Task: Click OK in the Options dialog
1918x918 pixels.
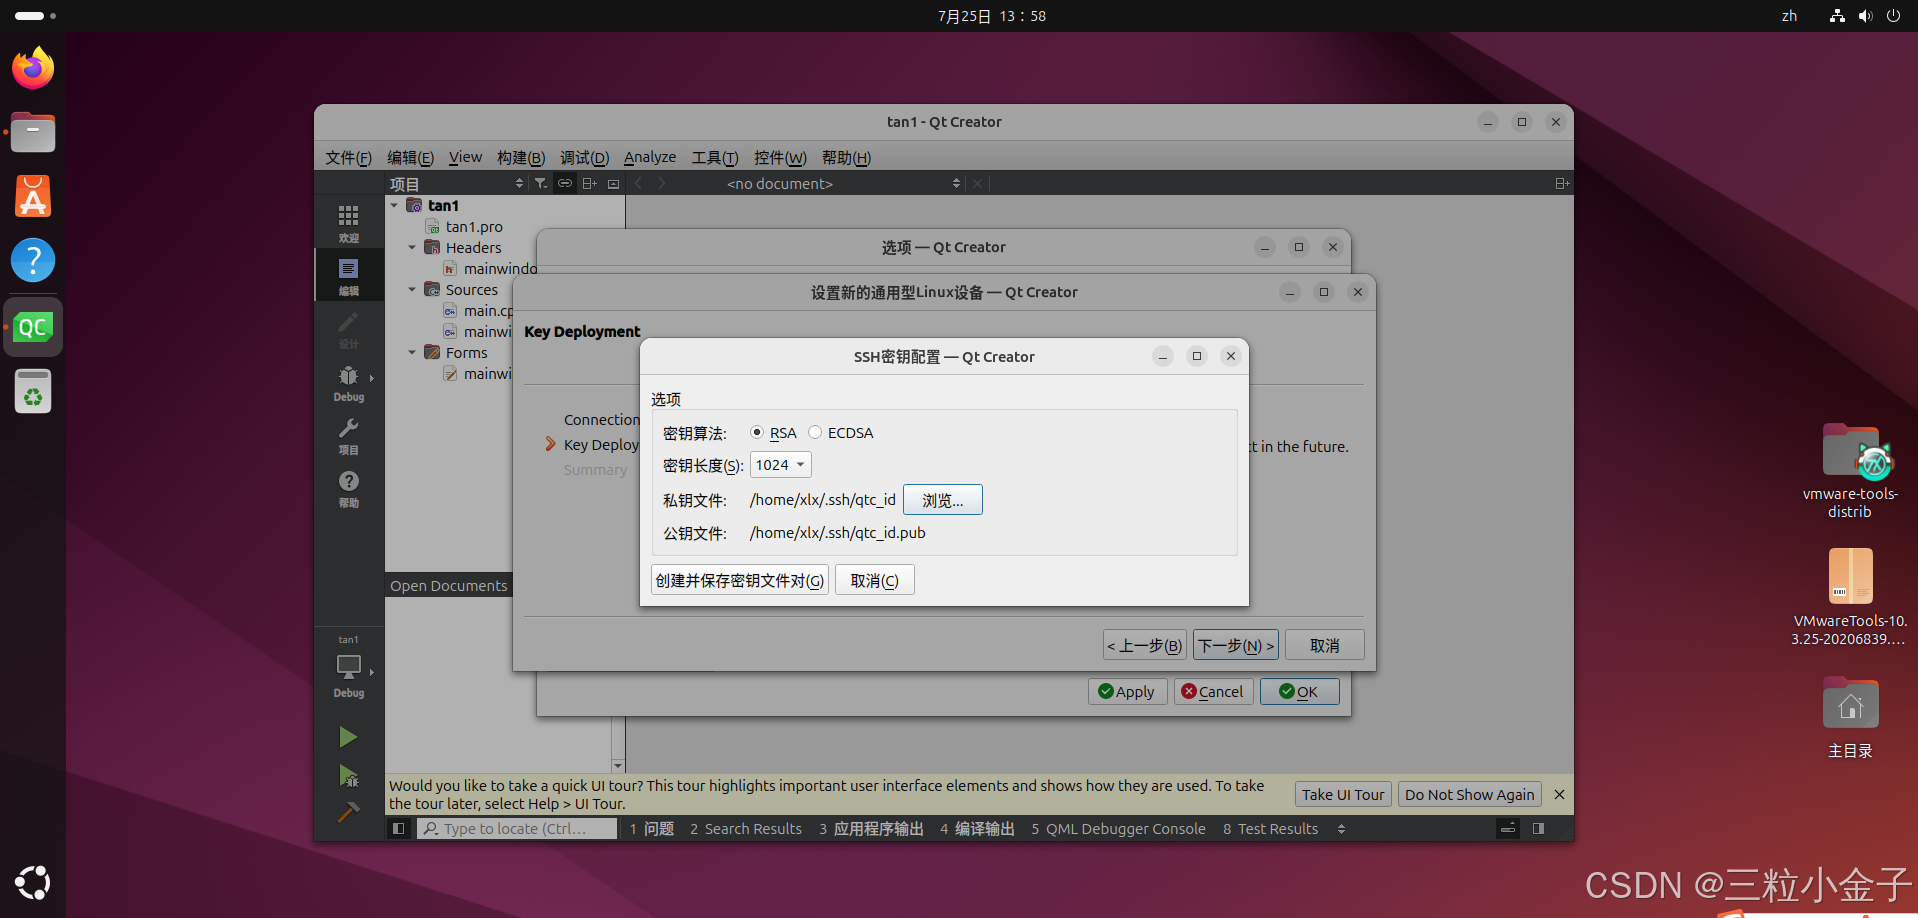Action: click(1299, 691)
